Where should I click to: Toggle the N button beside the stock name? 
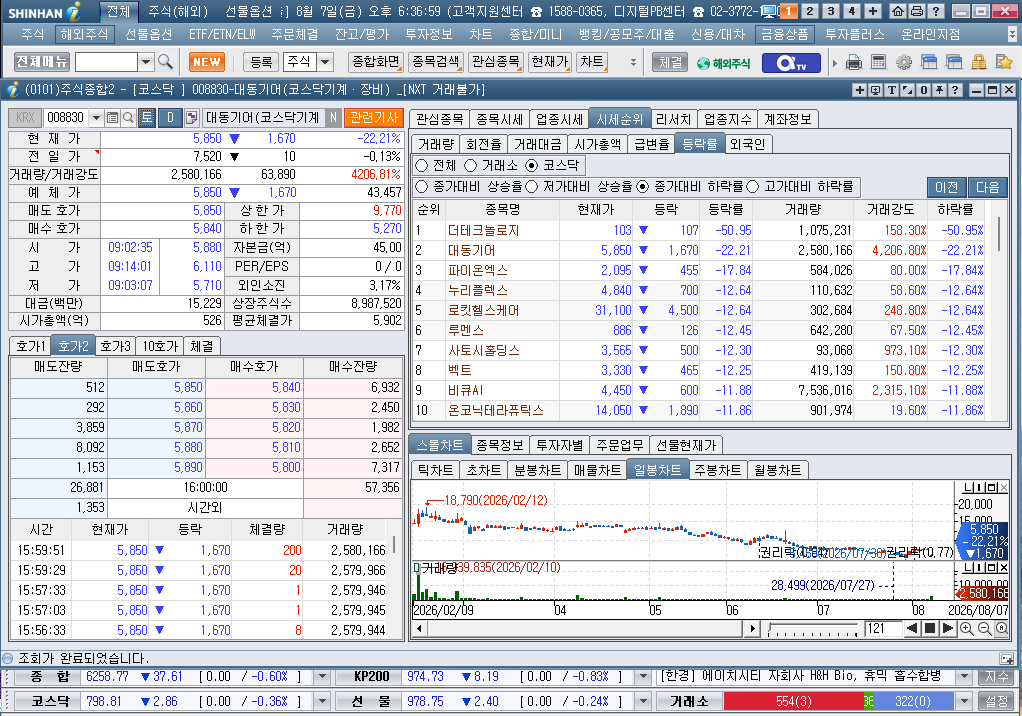click(x=333, y=118)
